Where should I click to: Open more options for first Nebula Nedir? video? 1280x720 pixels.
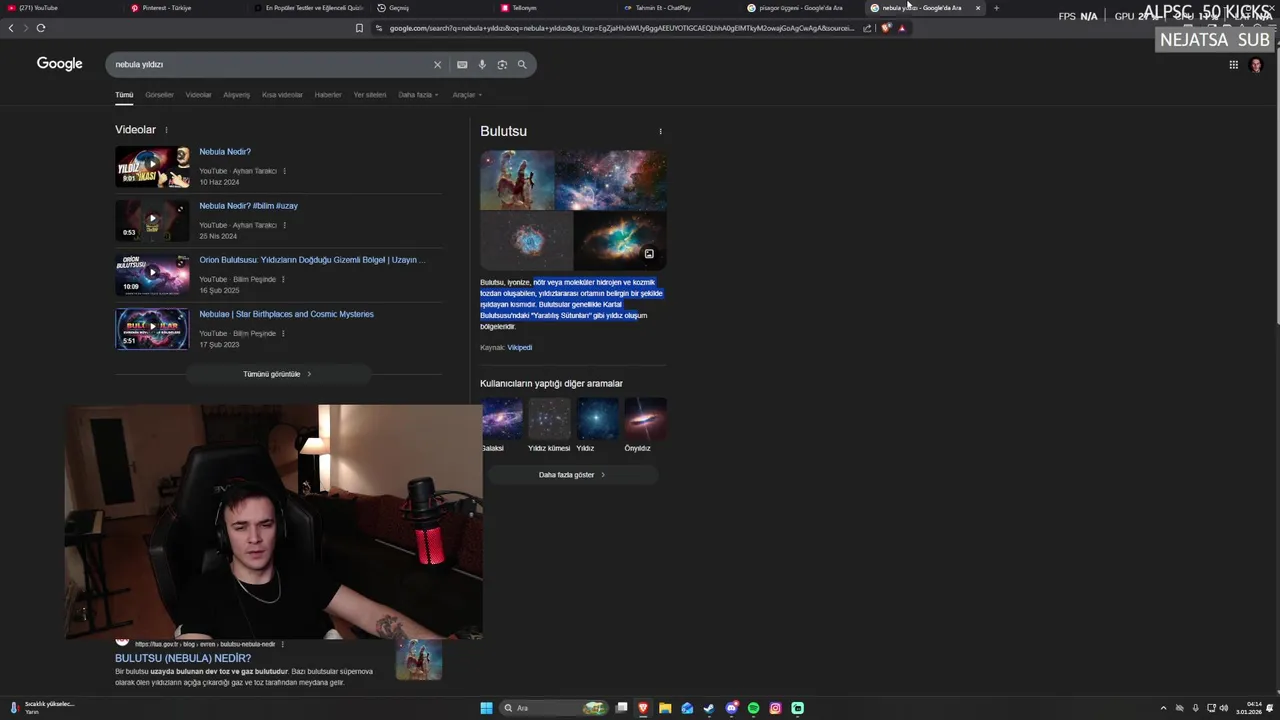pyautogui.click(x=284, y=171)
